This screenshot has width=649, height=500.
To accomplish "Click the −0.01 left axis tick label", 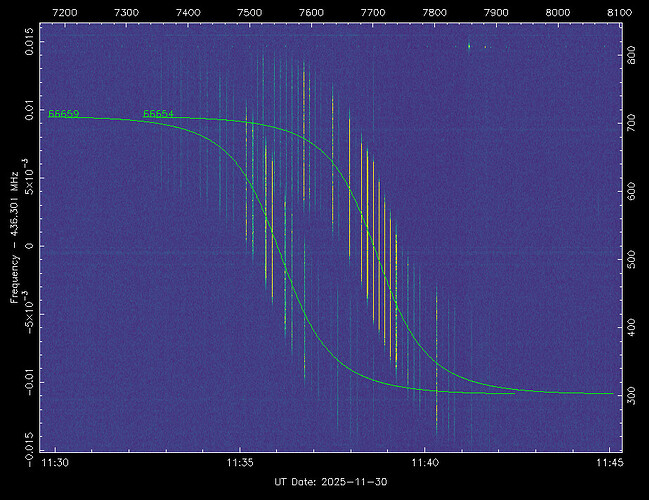I will pos(30,381).
